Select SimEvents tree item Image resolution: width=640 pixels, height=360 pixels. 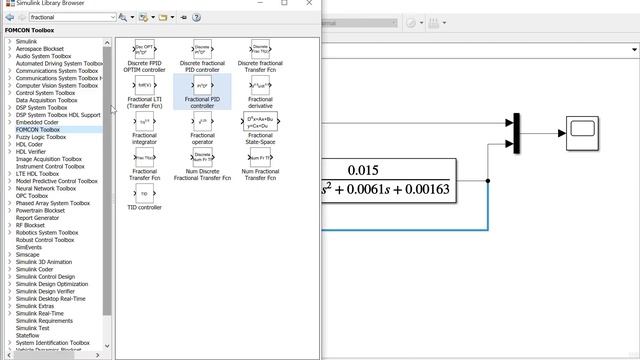pyautogui.click(x=29, y=247)
